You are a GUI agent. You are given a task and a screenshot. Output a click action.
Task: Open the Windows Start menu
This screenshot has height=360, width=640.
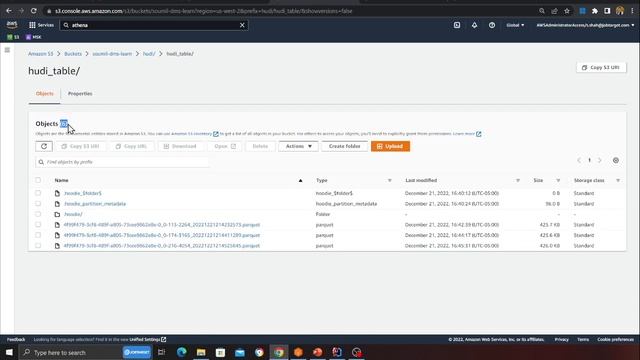[x=9, y=352]
